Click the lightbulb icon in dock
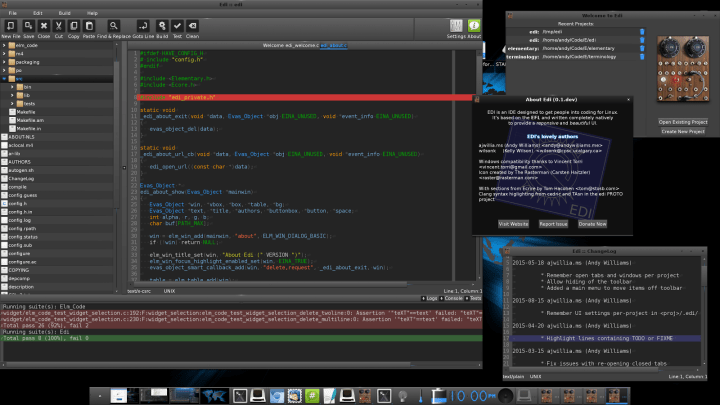 tap(403, 395)
